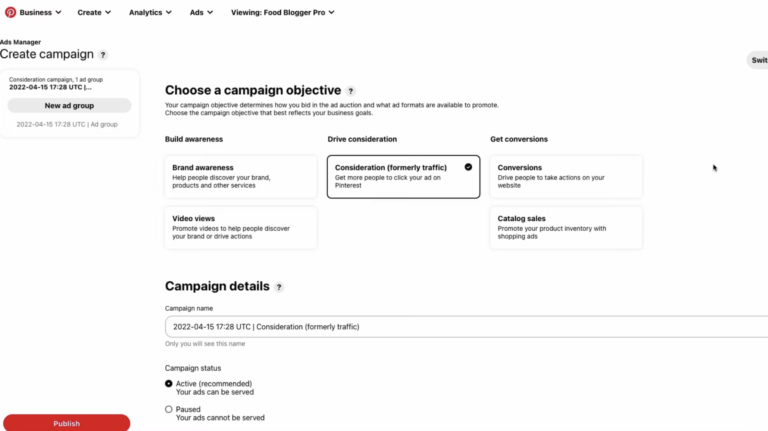Click the red Publish button
The image size is (768, 431).
67,423
